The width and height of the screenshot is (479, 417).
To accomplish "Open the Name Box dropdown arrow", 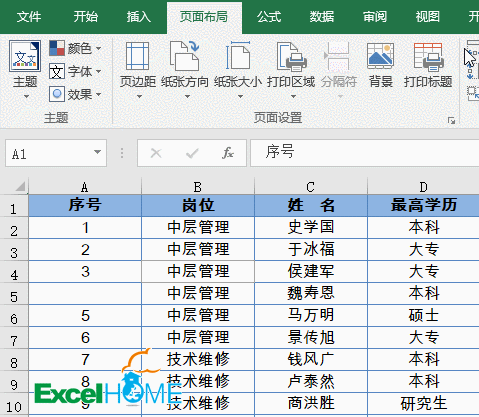I will [97, 152].
